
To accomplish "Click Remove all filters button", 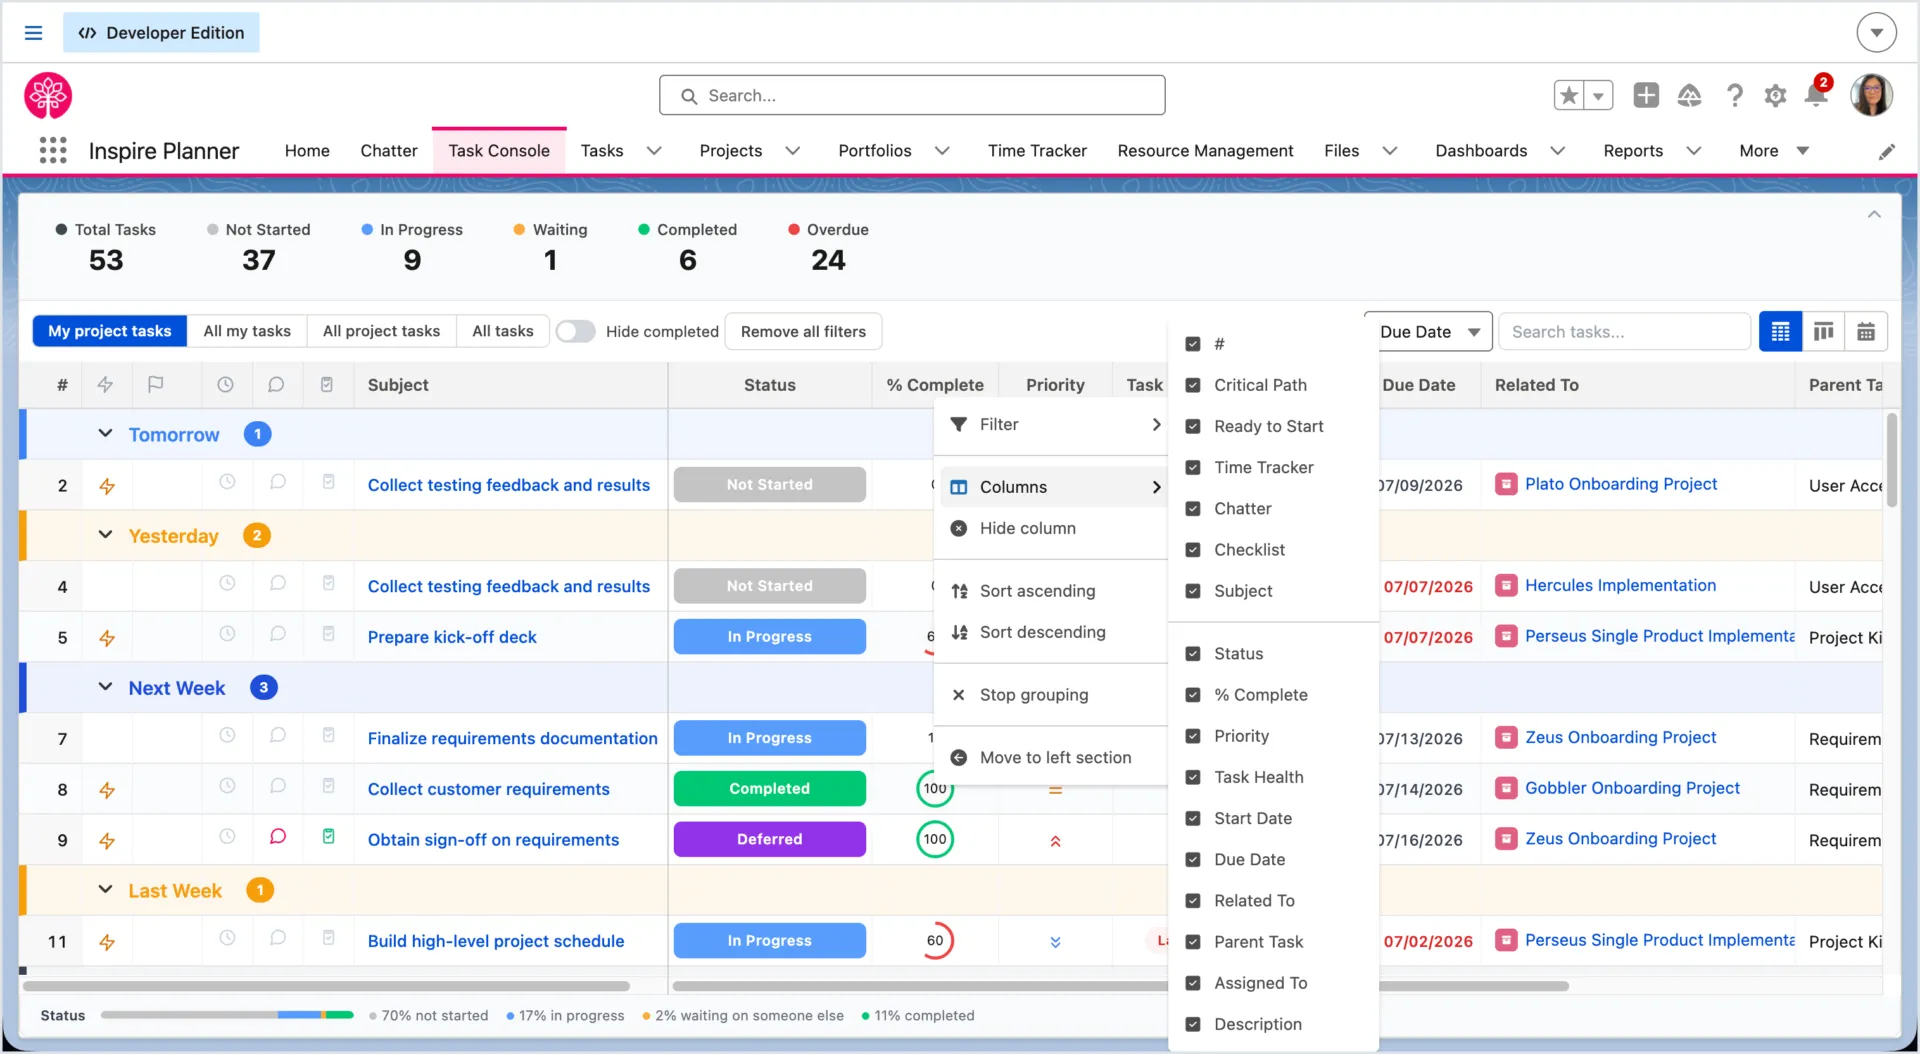I will point(803,332).
